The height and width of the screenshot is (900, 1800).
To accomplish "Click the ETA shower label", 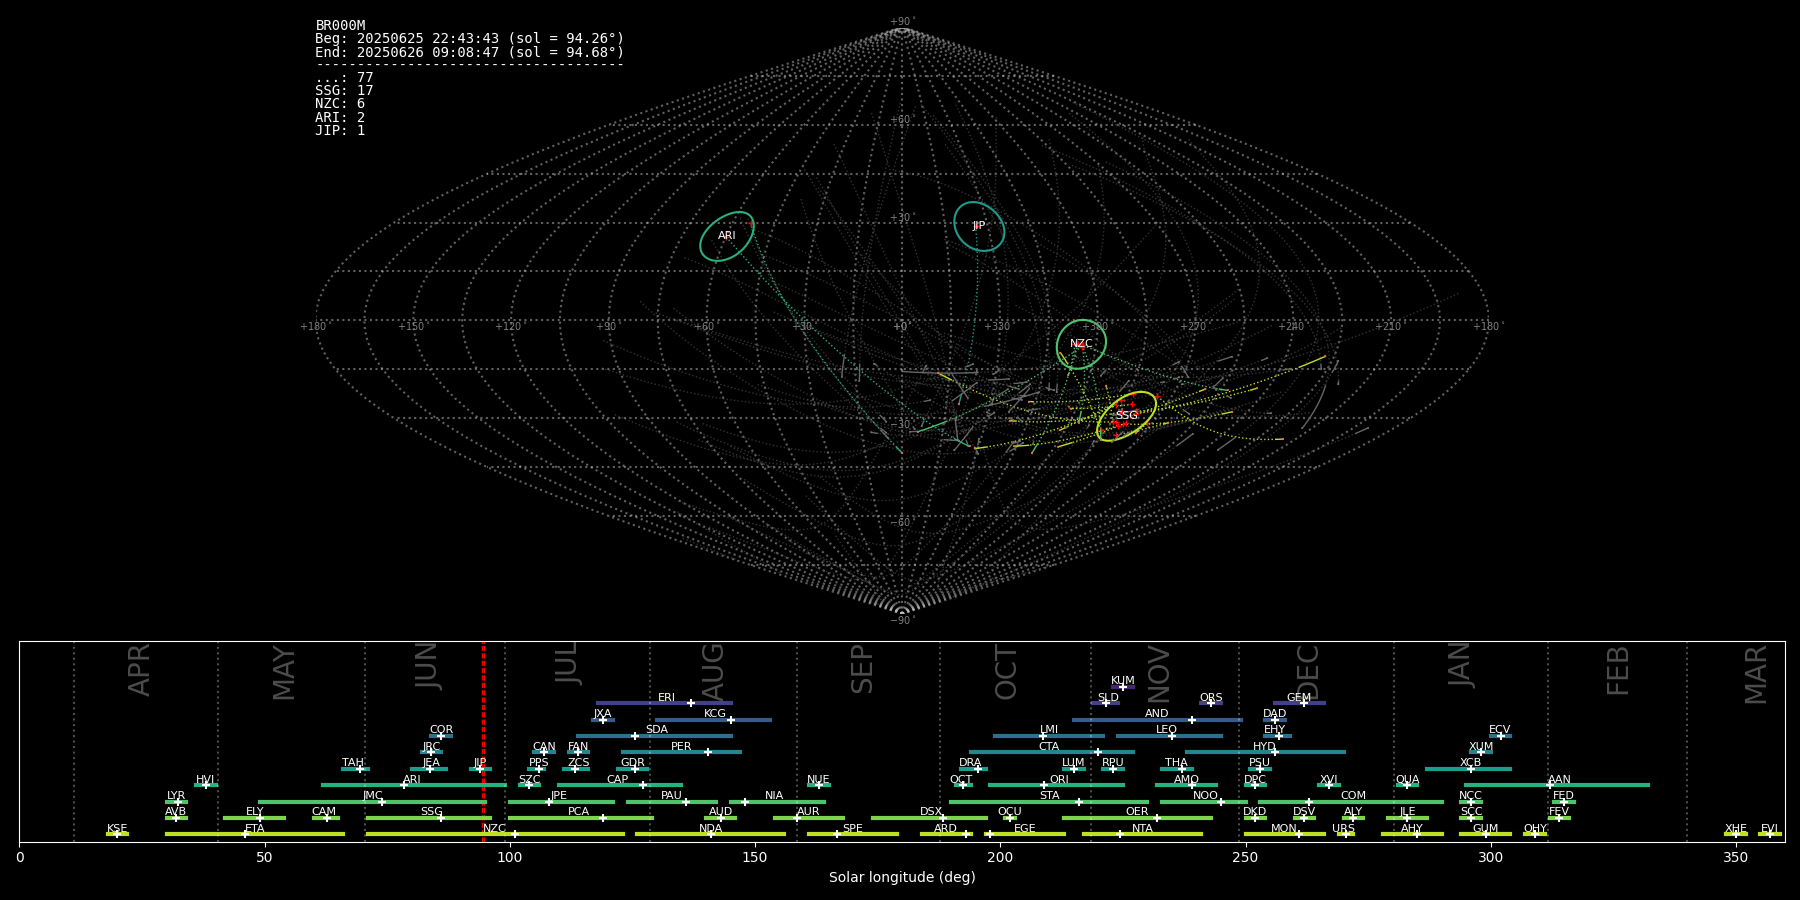I will [255, 829].
